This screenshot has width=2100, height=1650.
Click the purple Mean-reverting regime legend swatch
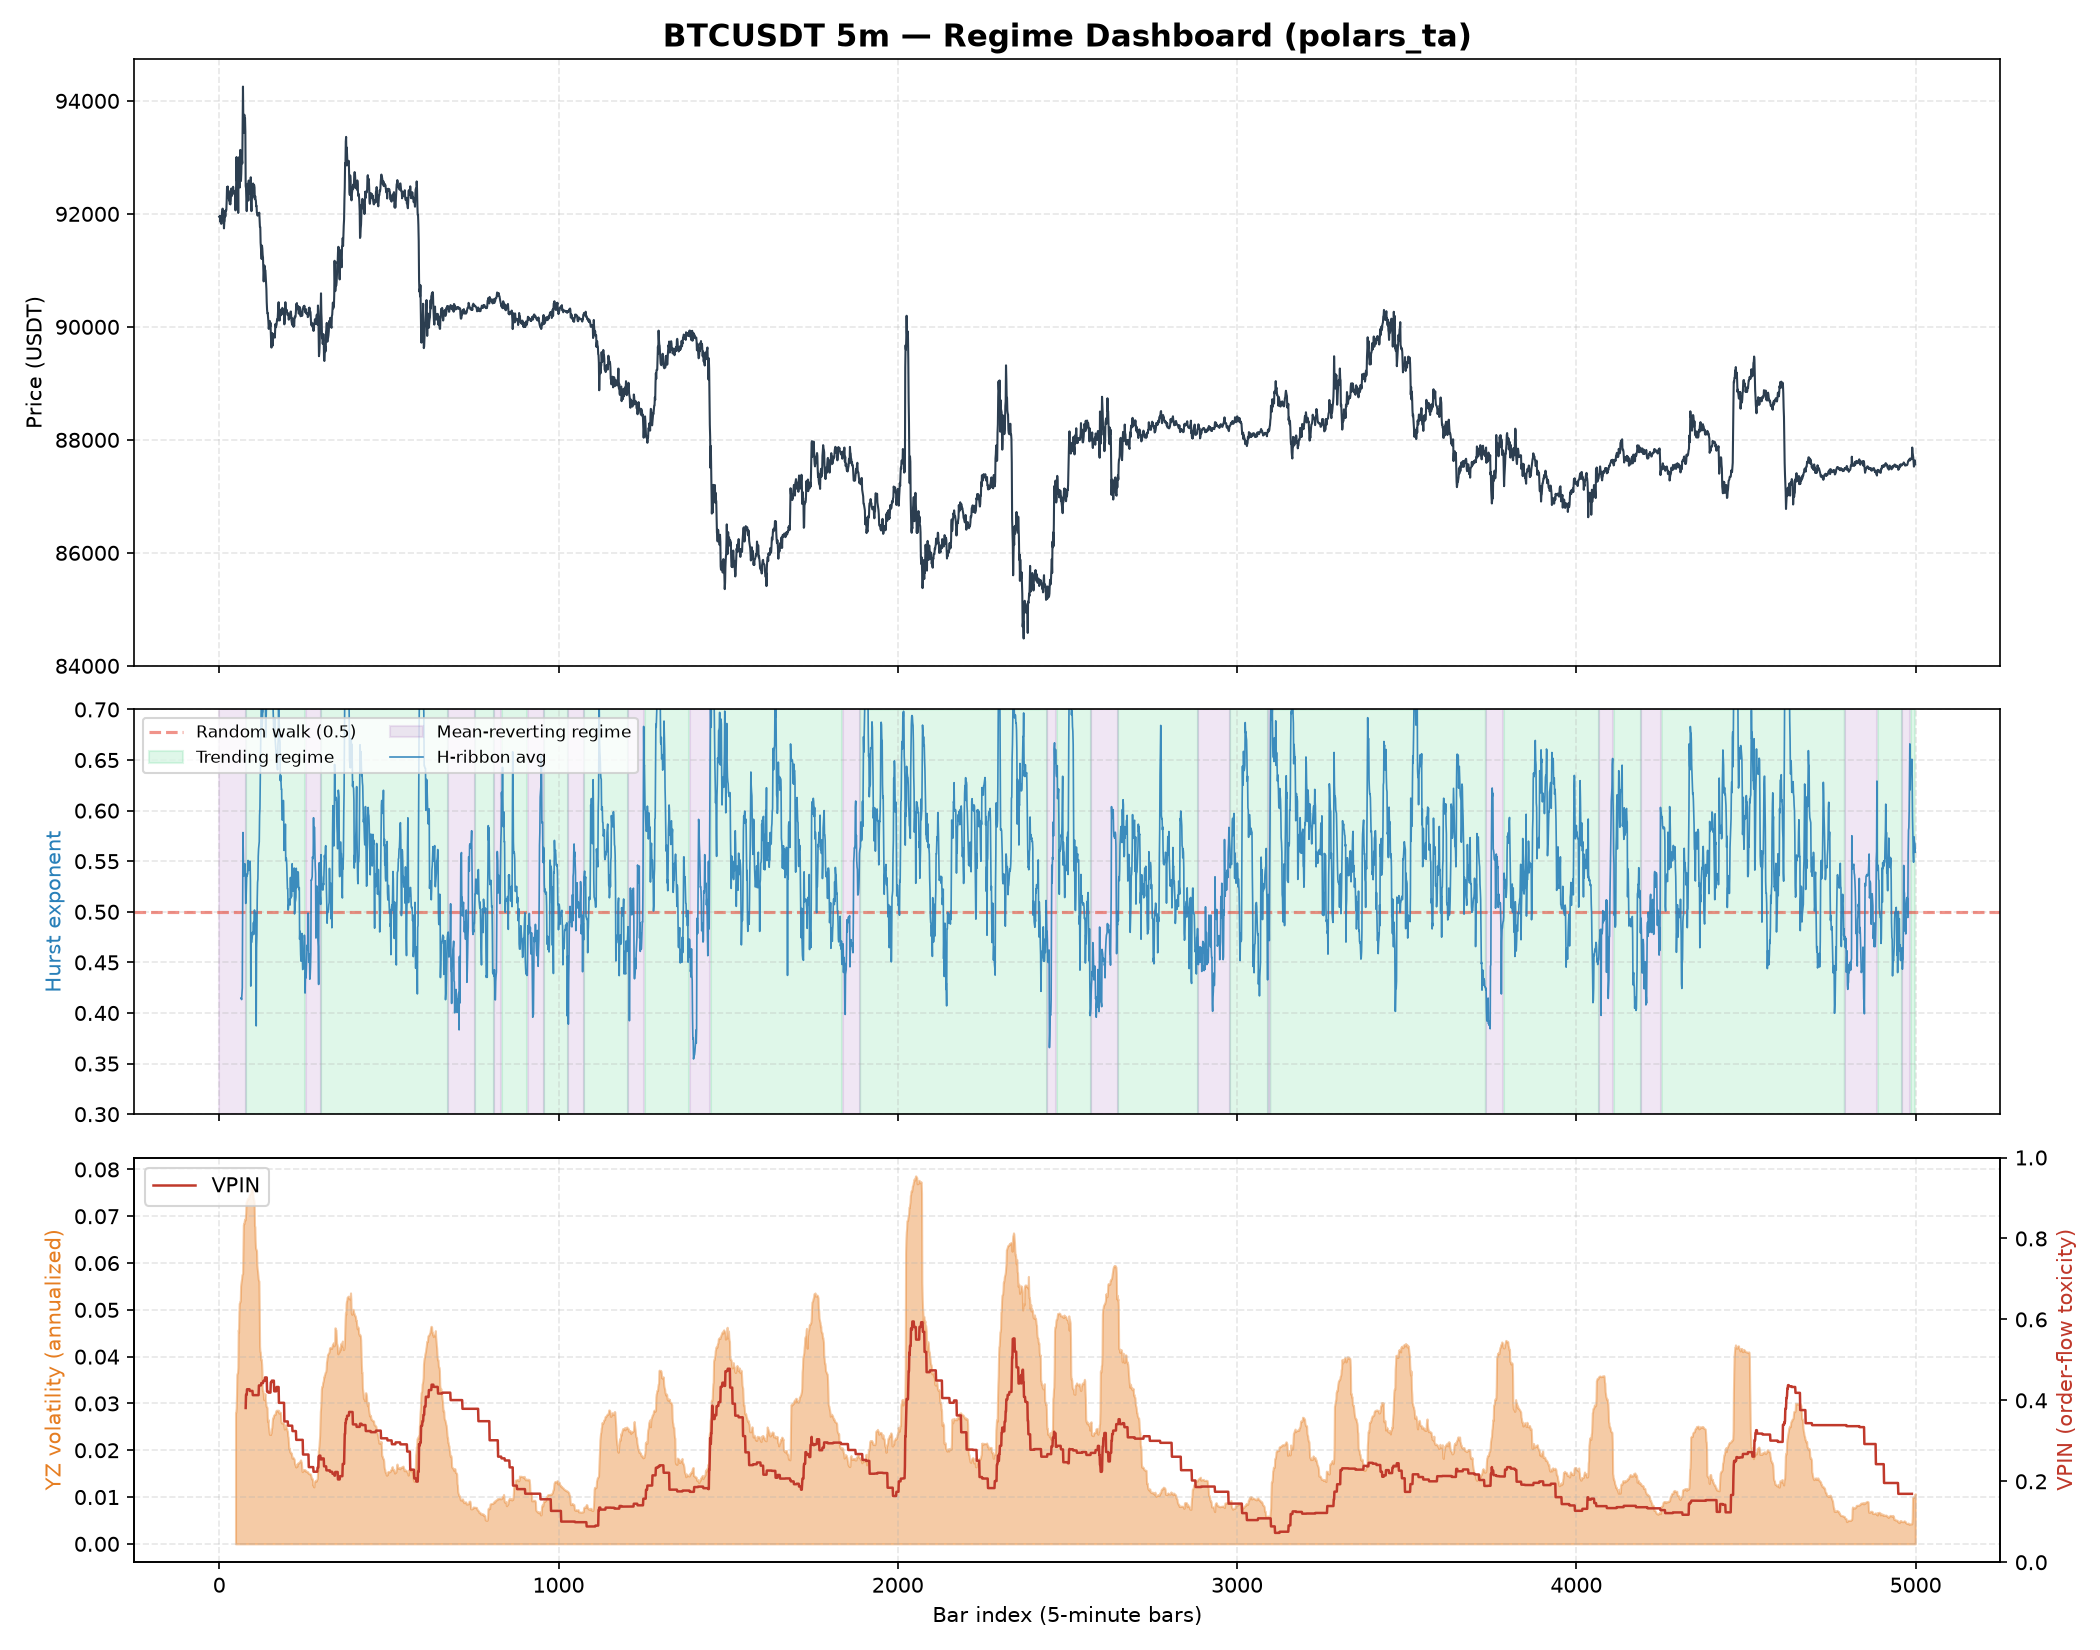coord(407,732)
